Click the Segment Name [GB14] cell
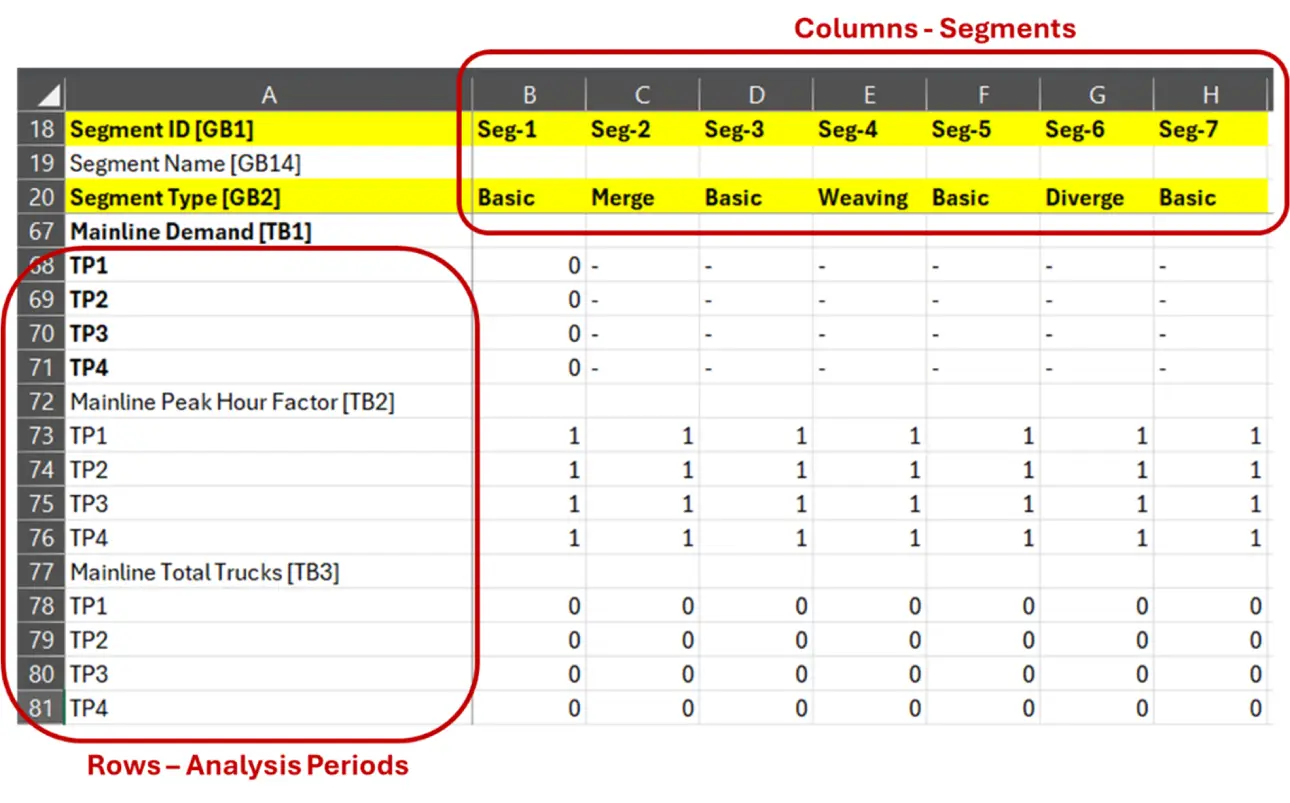The image size is (1290, 803). tap(268, 163)
